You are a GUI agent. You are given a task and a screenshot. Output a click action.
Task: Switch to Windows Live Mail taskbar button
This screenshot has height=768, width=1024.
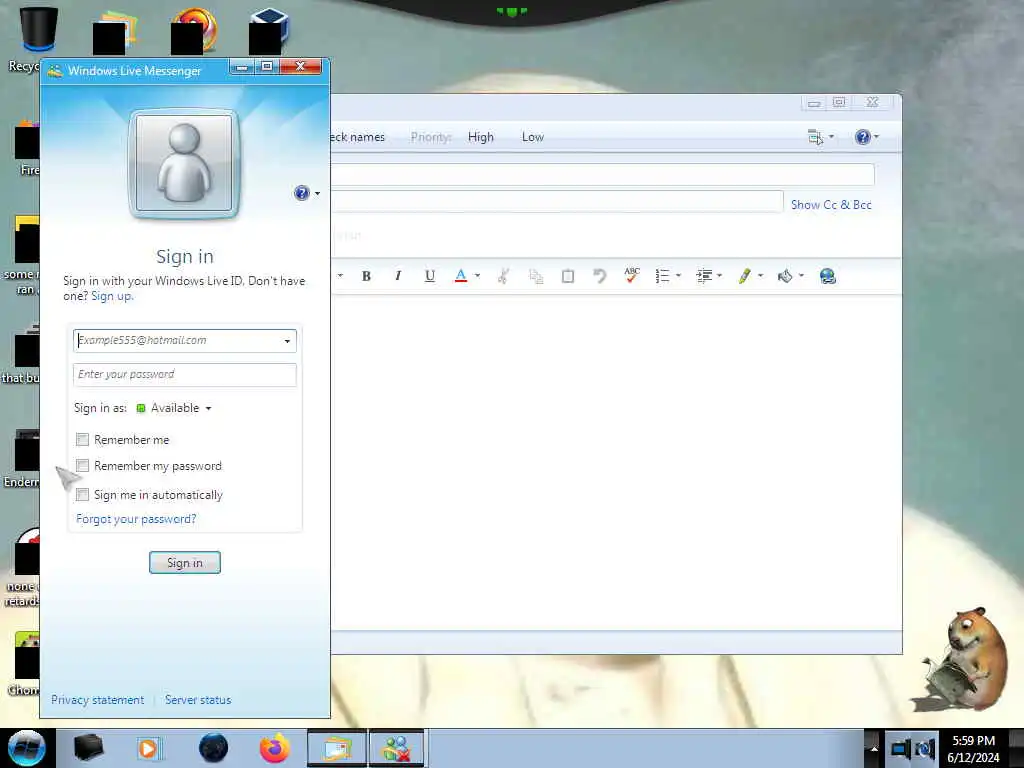pos(338,748)
